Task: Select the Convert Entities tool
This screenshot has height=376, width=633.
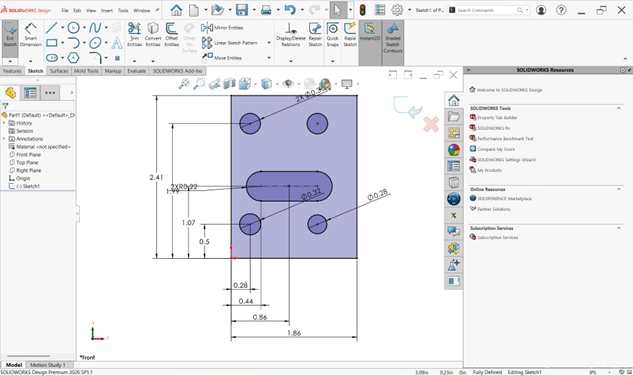Action: [x=153, y=35]
